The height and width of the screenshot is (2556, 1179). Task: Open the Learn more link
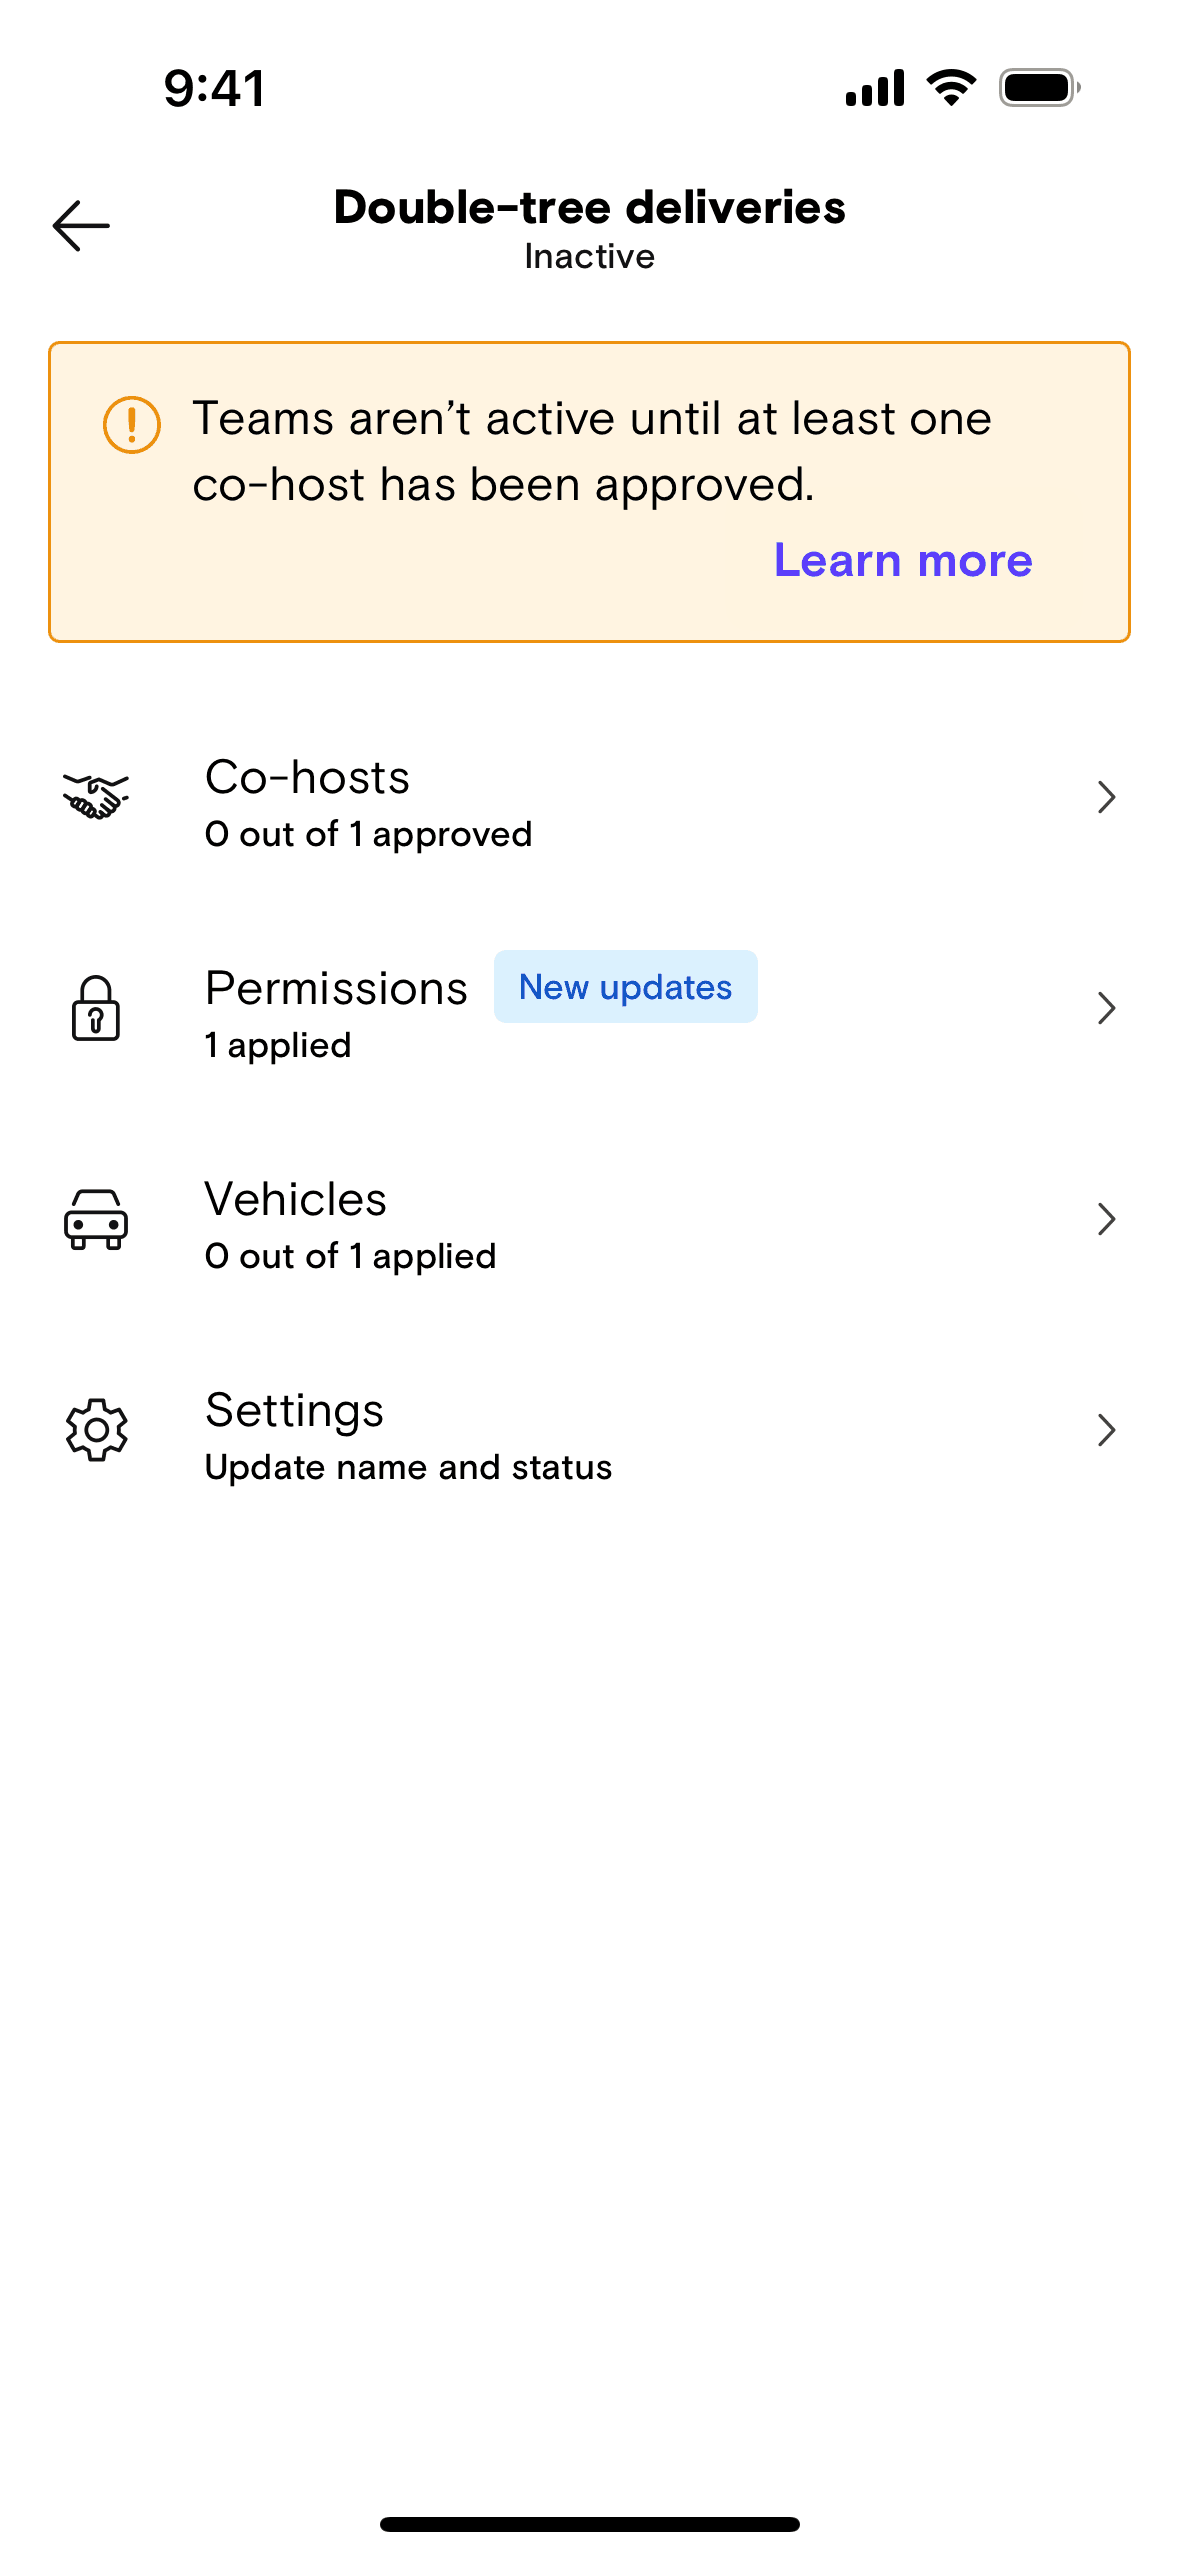point(903,561)
